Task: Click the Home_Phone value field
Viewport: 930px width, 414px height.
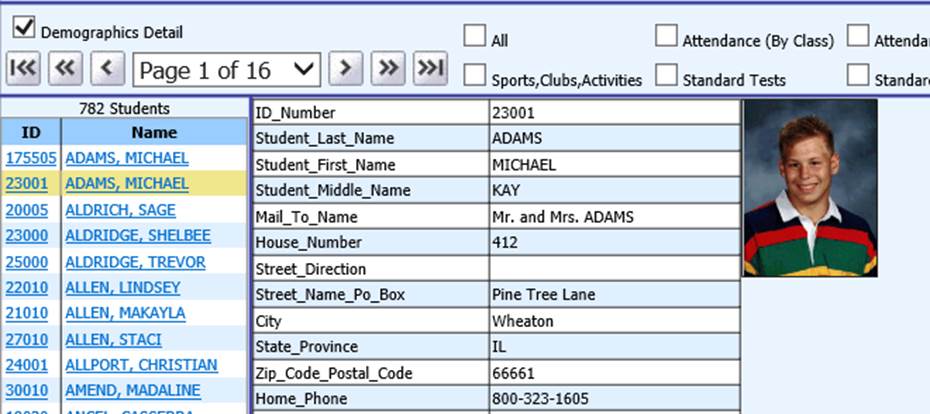Action: tap(614, 399)
